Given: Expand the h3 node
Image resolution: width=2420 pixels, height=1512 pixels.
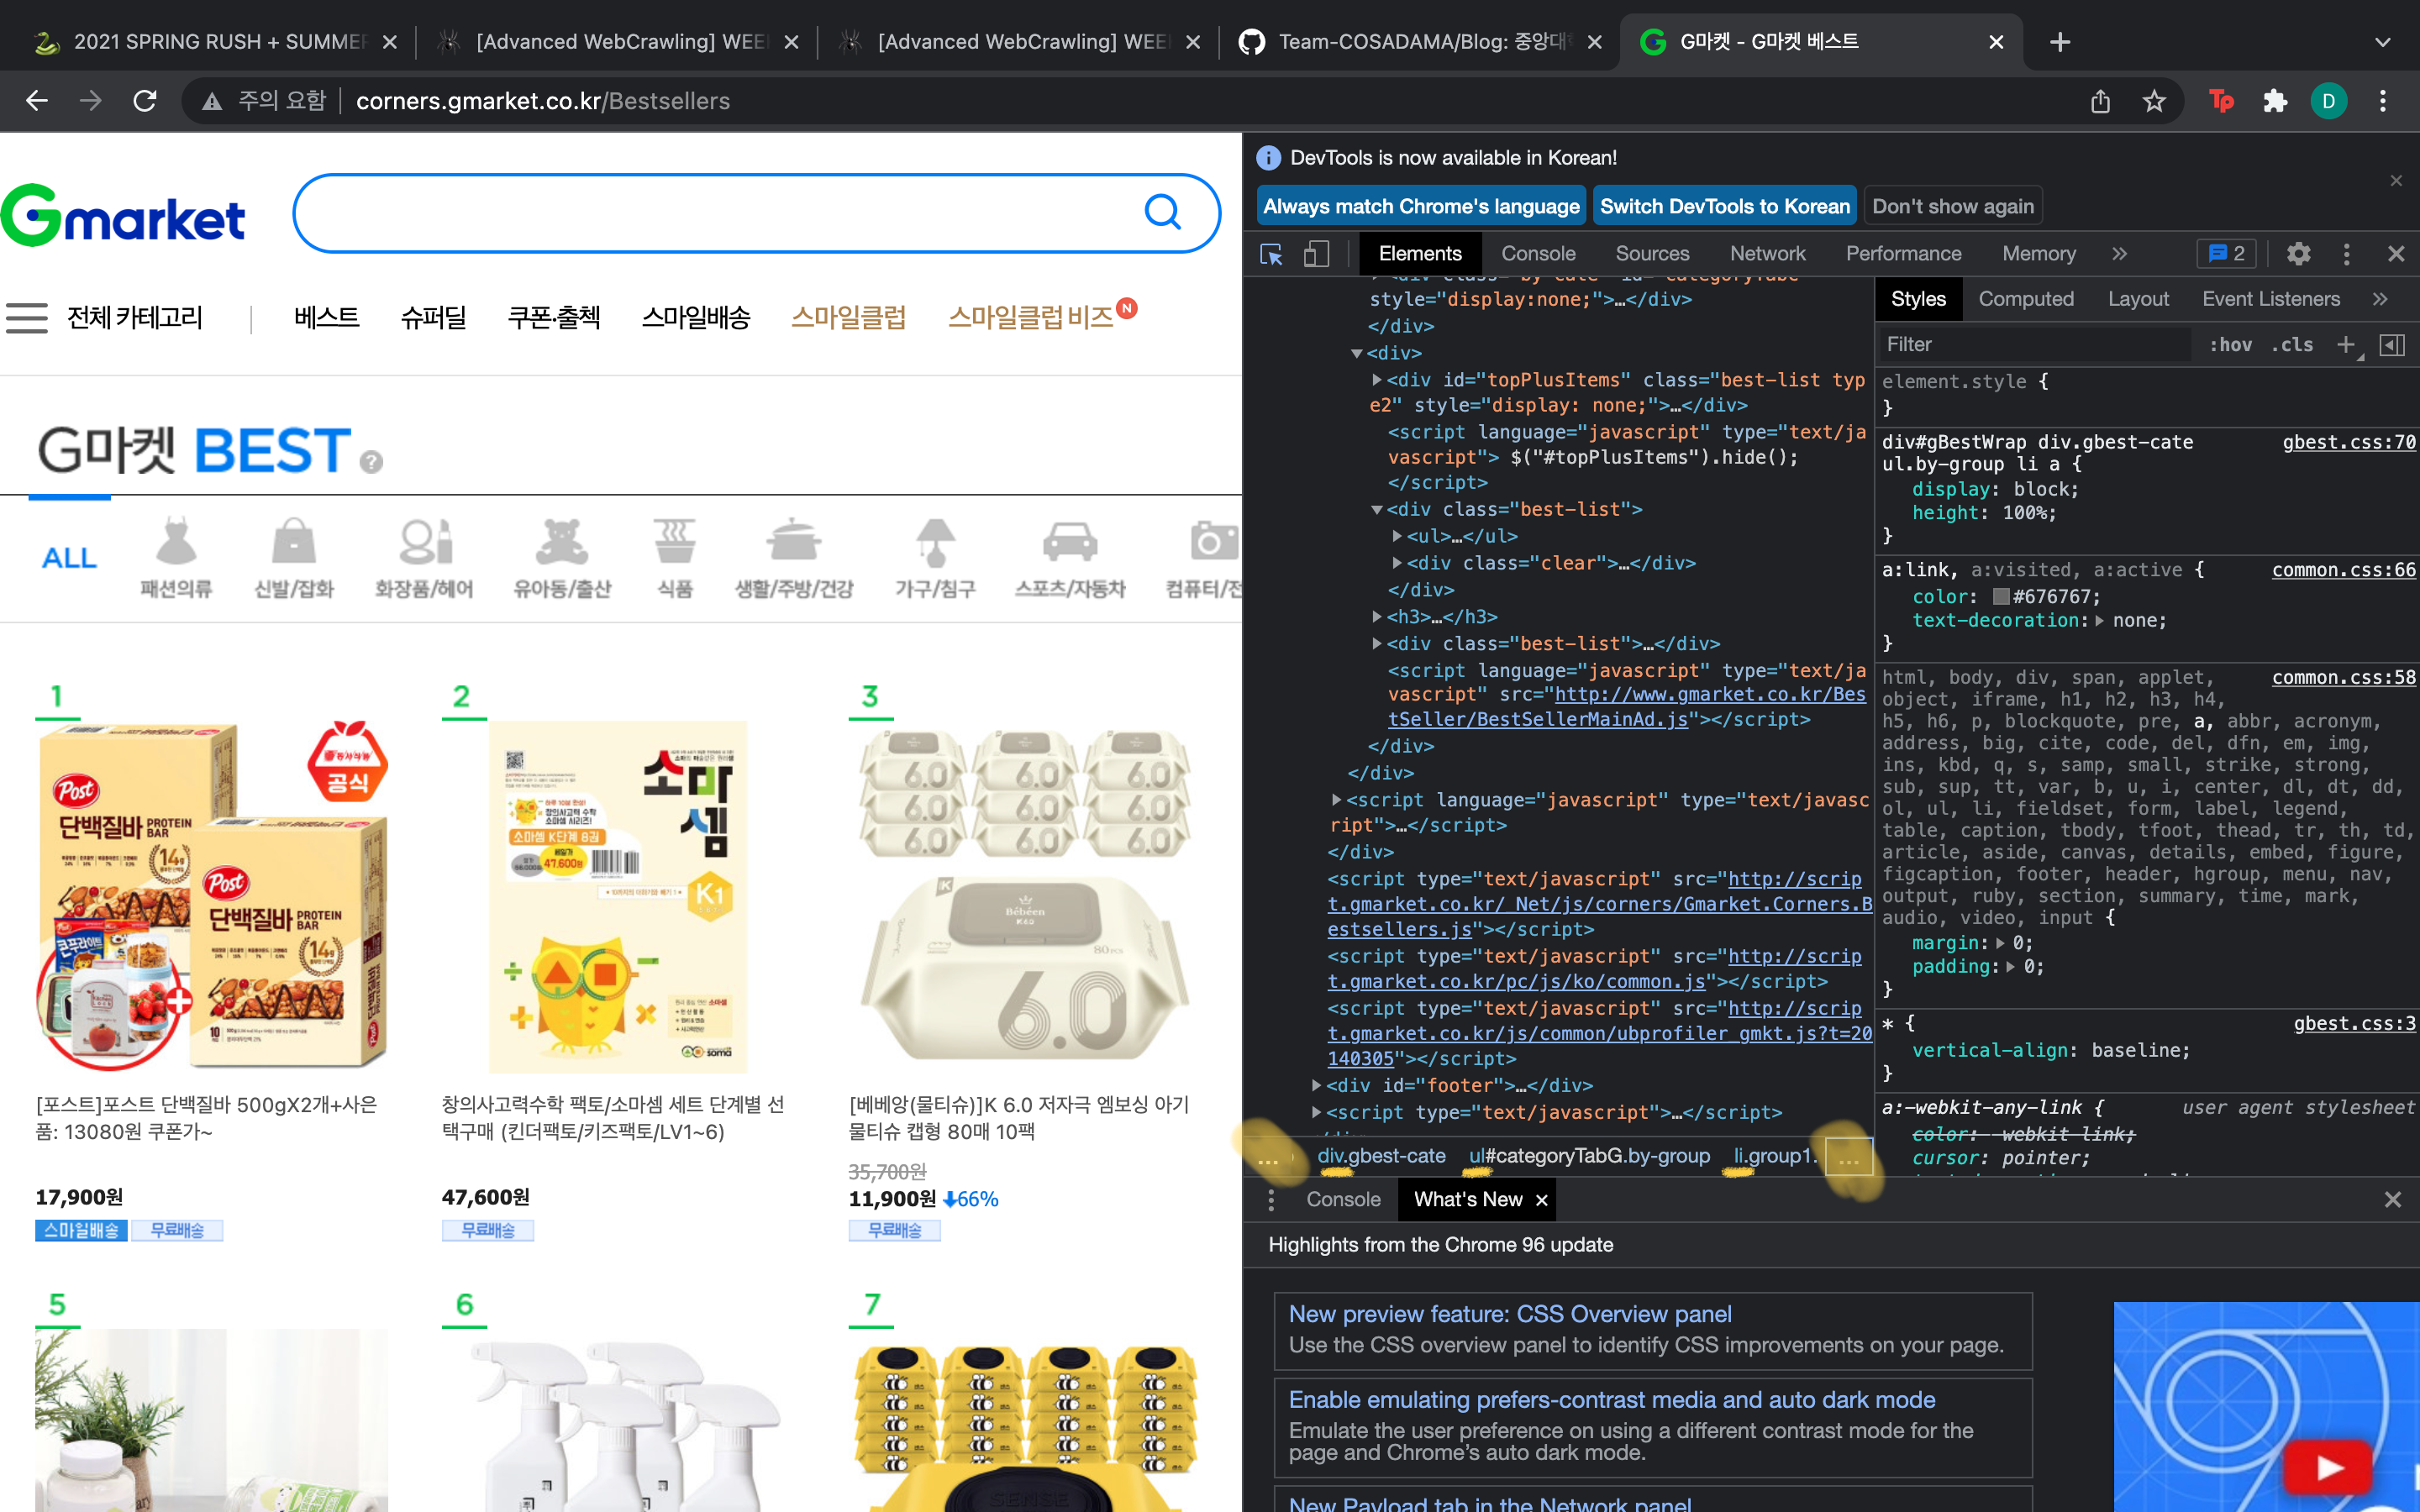Looking at the screenshot, I should tap(1377, 616).
